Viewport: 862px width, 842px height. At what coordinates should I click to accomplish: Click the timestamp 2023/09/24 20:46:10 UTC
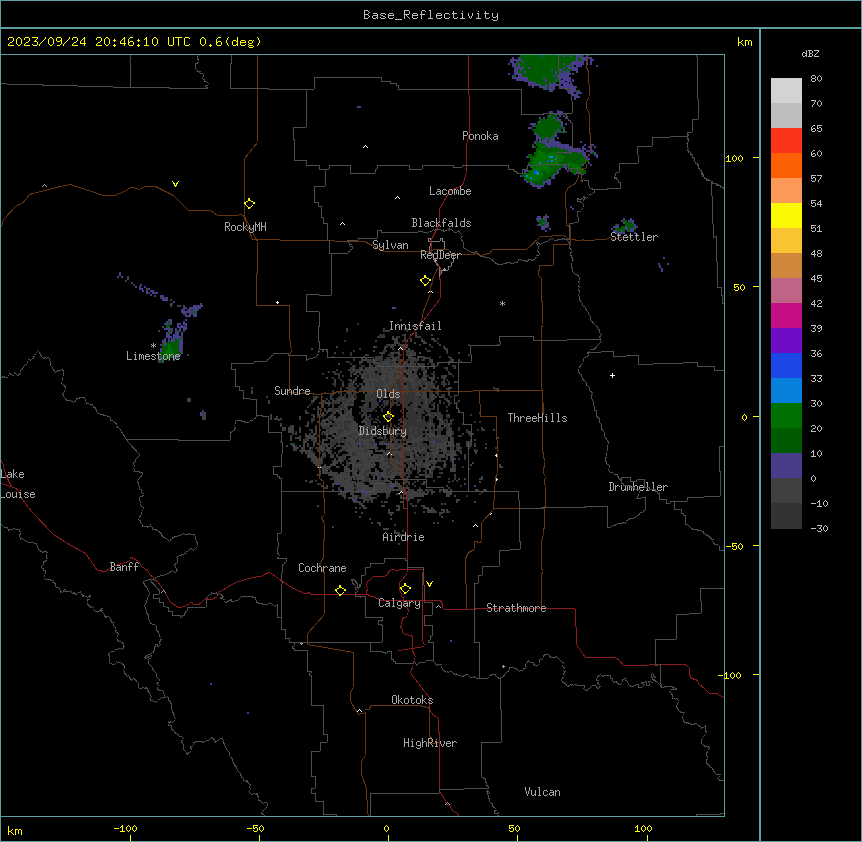pos(98,42)
